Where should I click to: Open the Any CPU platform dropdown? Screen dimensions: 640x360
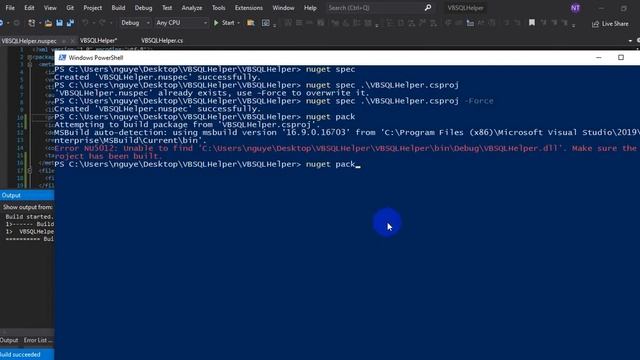pos(182,23)
